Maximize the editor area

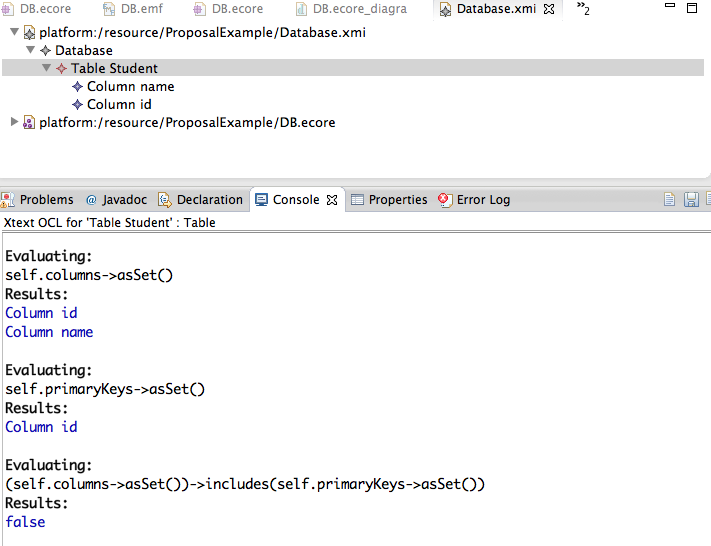[x=692, y=8]
